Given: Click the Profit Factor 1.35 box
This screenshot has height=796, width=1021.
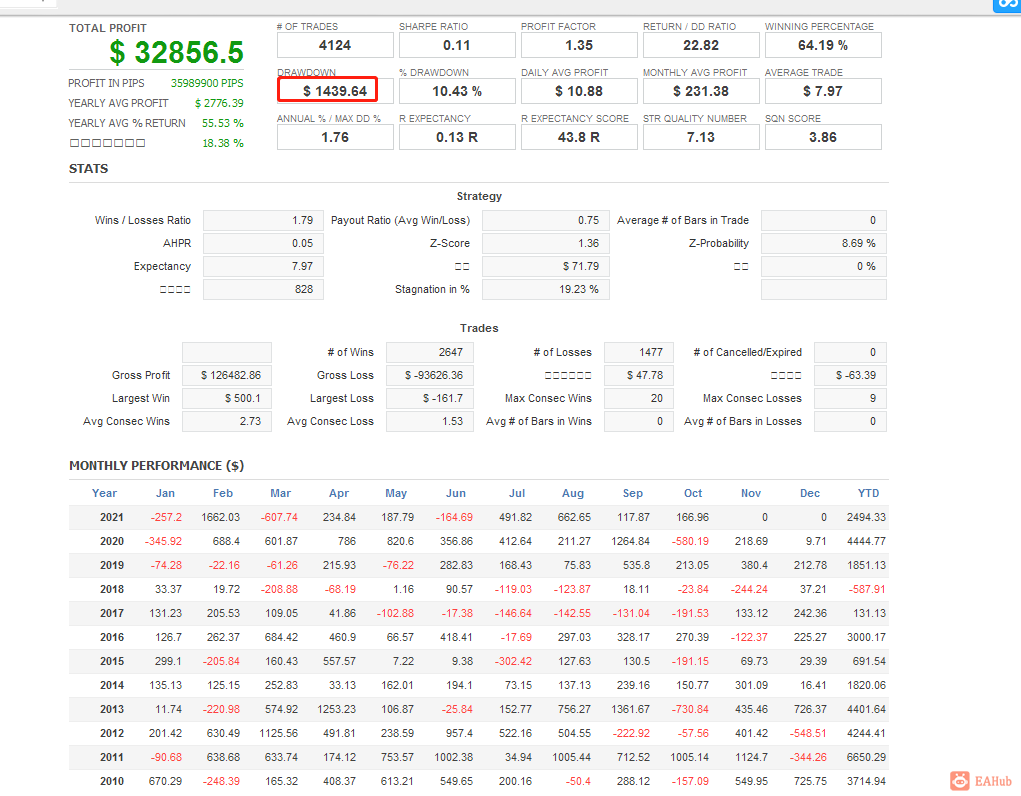Looking at the screenshot, I should pyautogui.click(x=579, y=45).
